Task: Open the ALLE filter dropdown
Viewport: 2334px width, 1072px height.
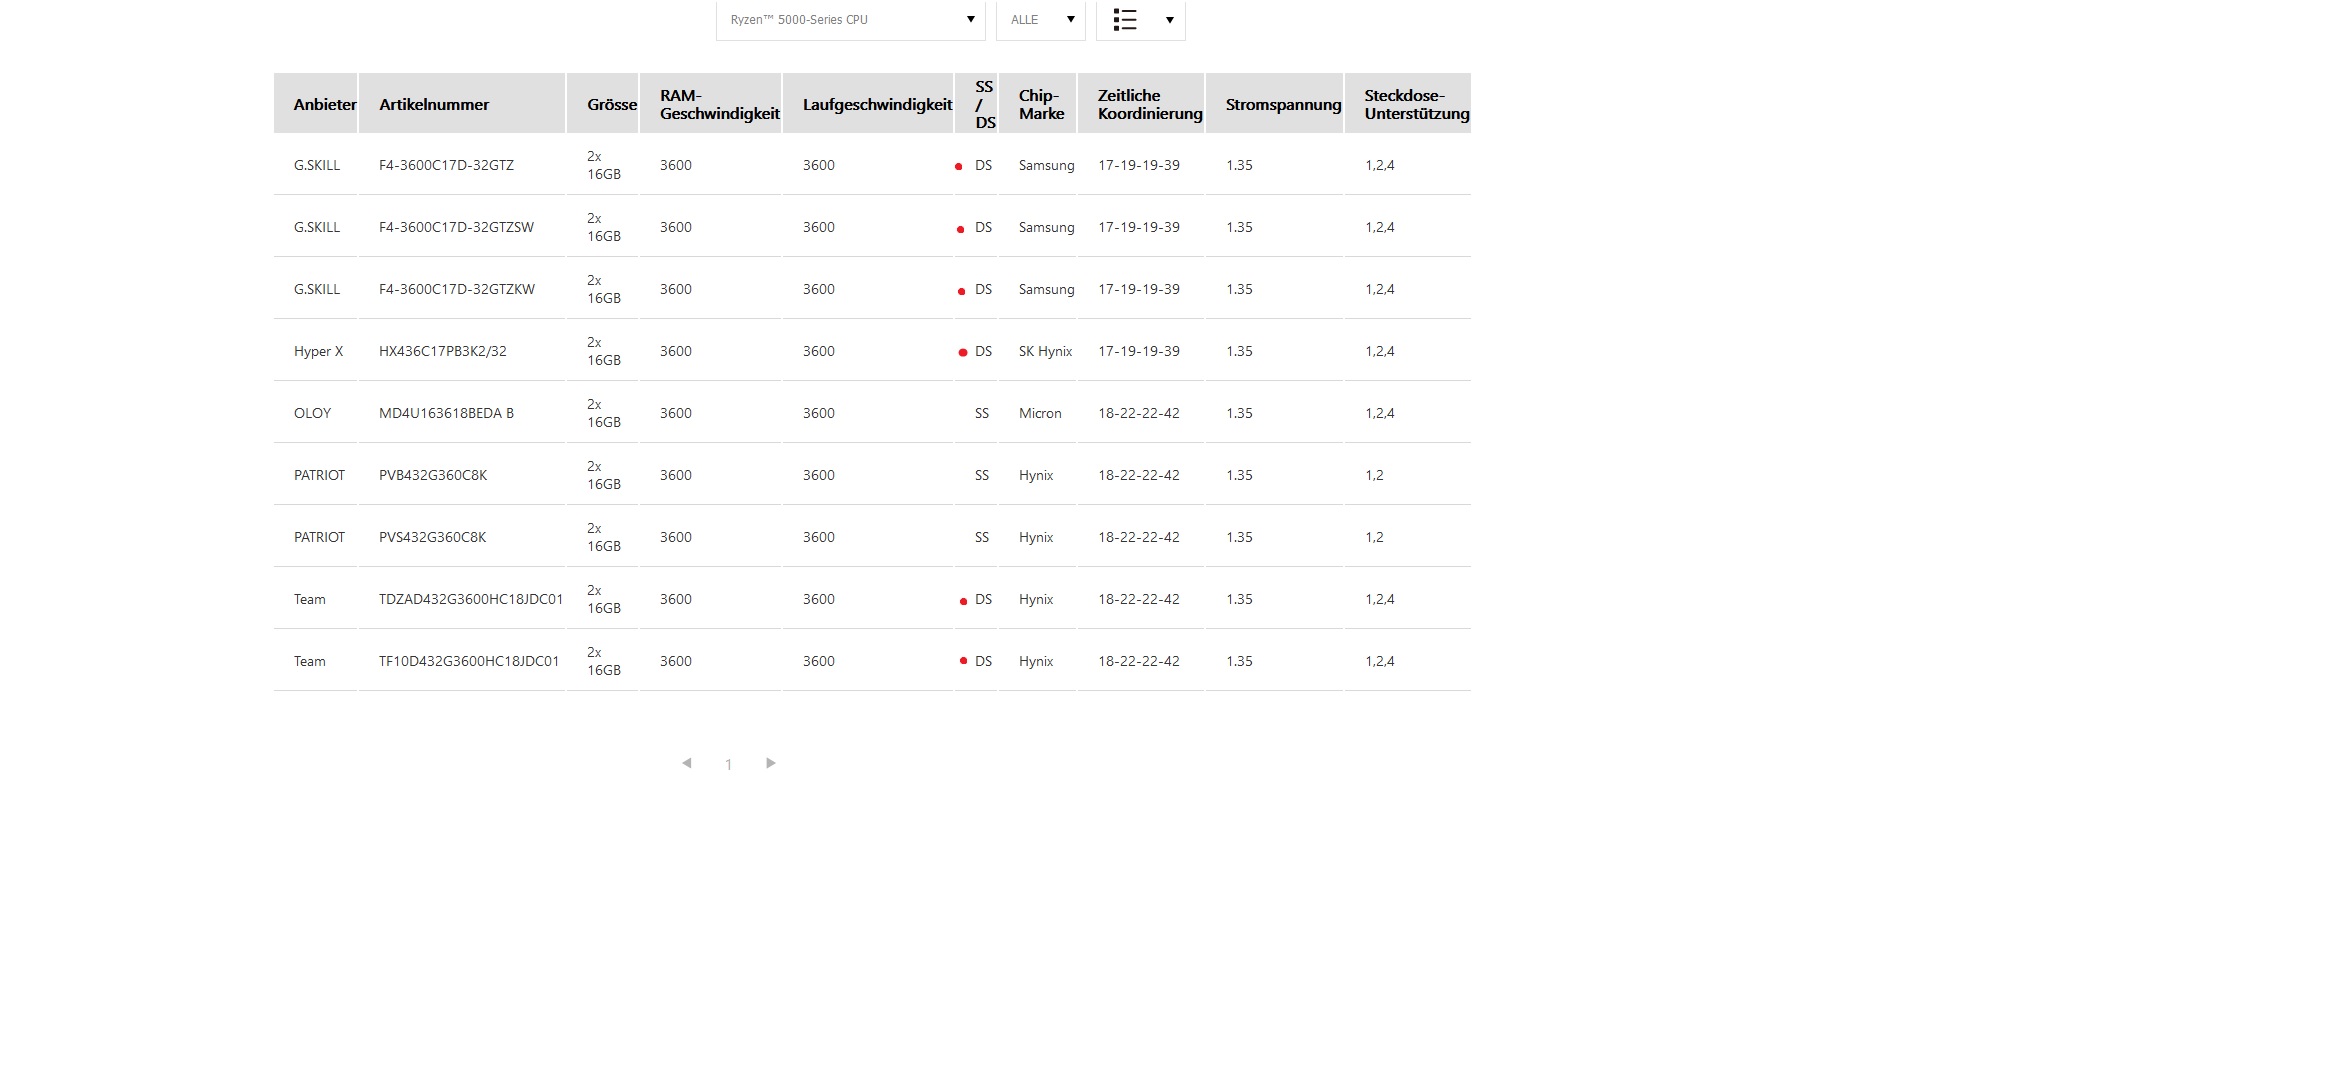Action: (x=1040, y=20)
